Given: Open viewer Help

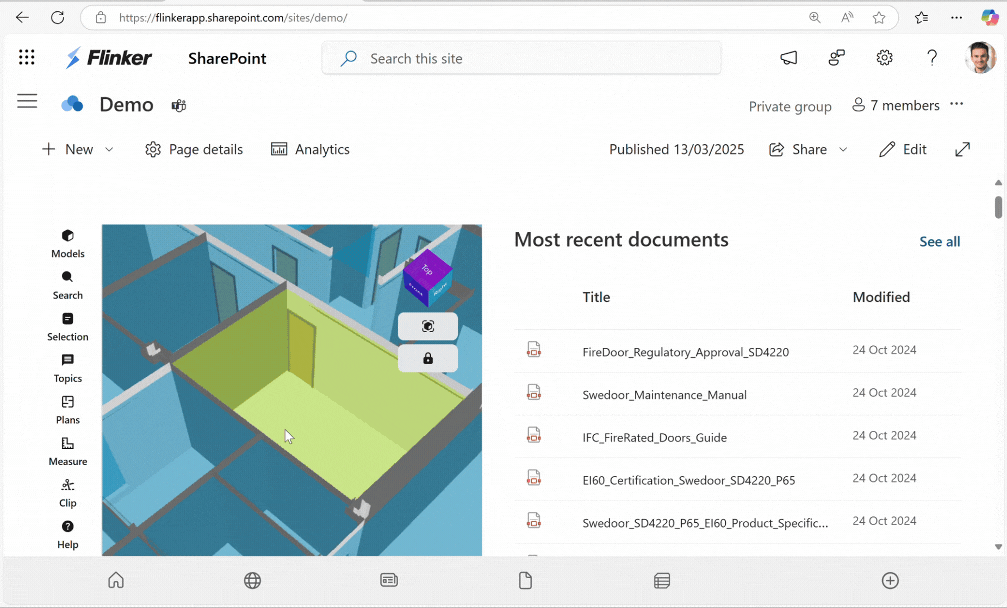Looking at the screenshot, I should [67, 535].
